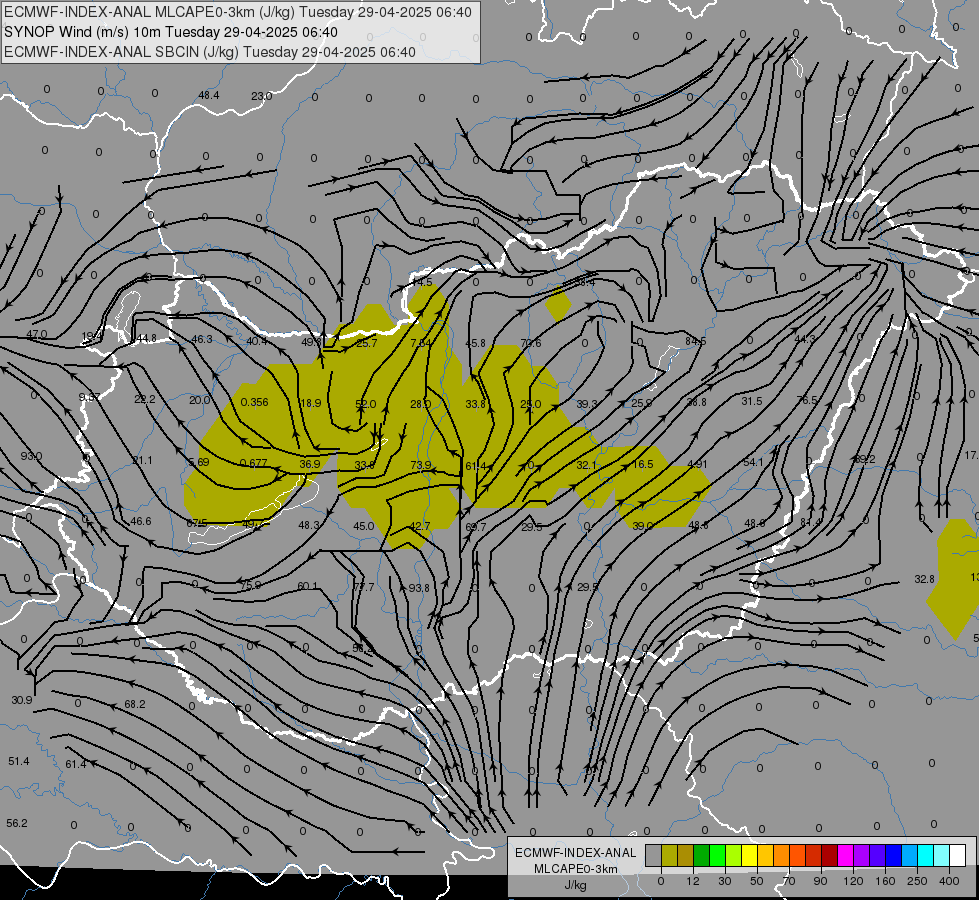This screenshot has height=900, width=979.
Task: Click the legend tick label 70
Action: tap(789, 881)
